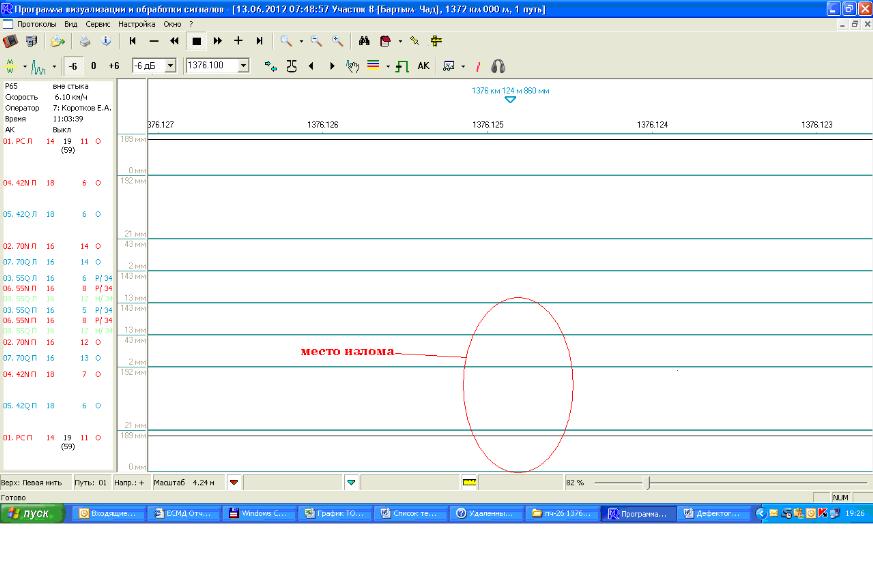Click the print icon in toolbar
Screen dimensions: 873x572
coord(85,41)
